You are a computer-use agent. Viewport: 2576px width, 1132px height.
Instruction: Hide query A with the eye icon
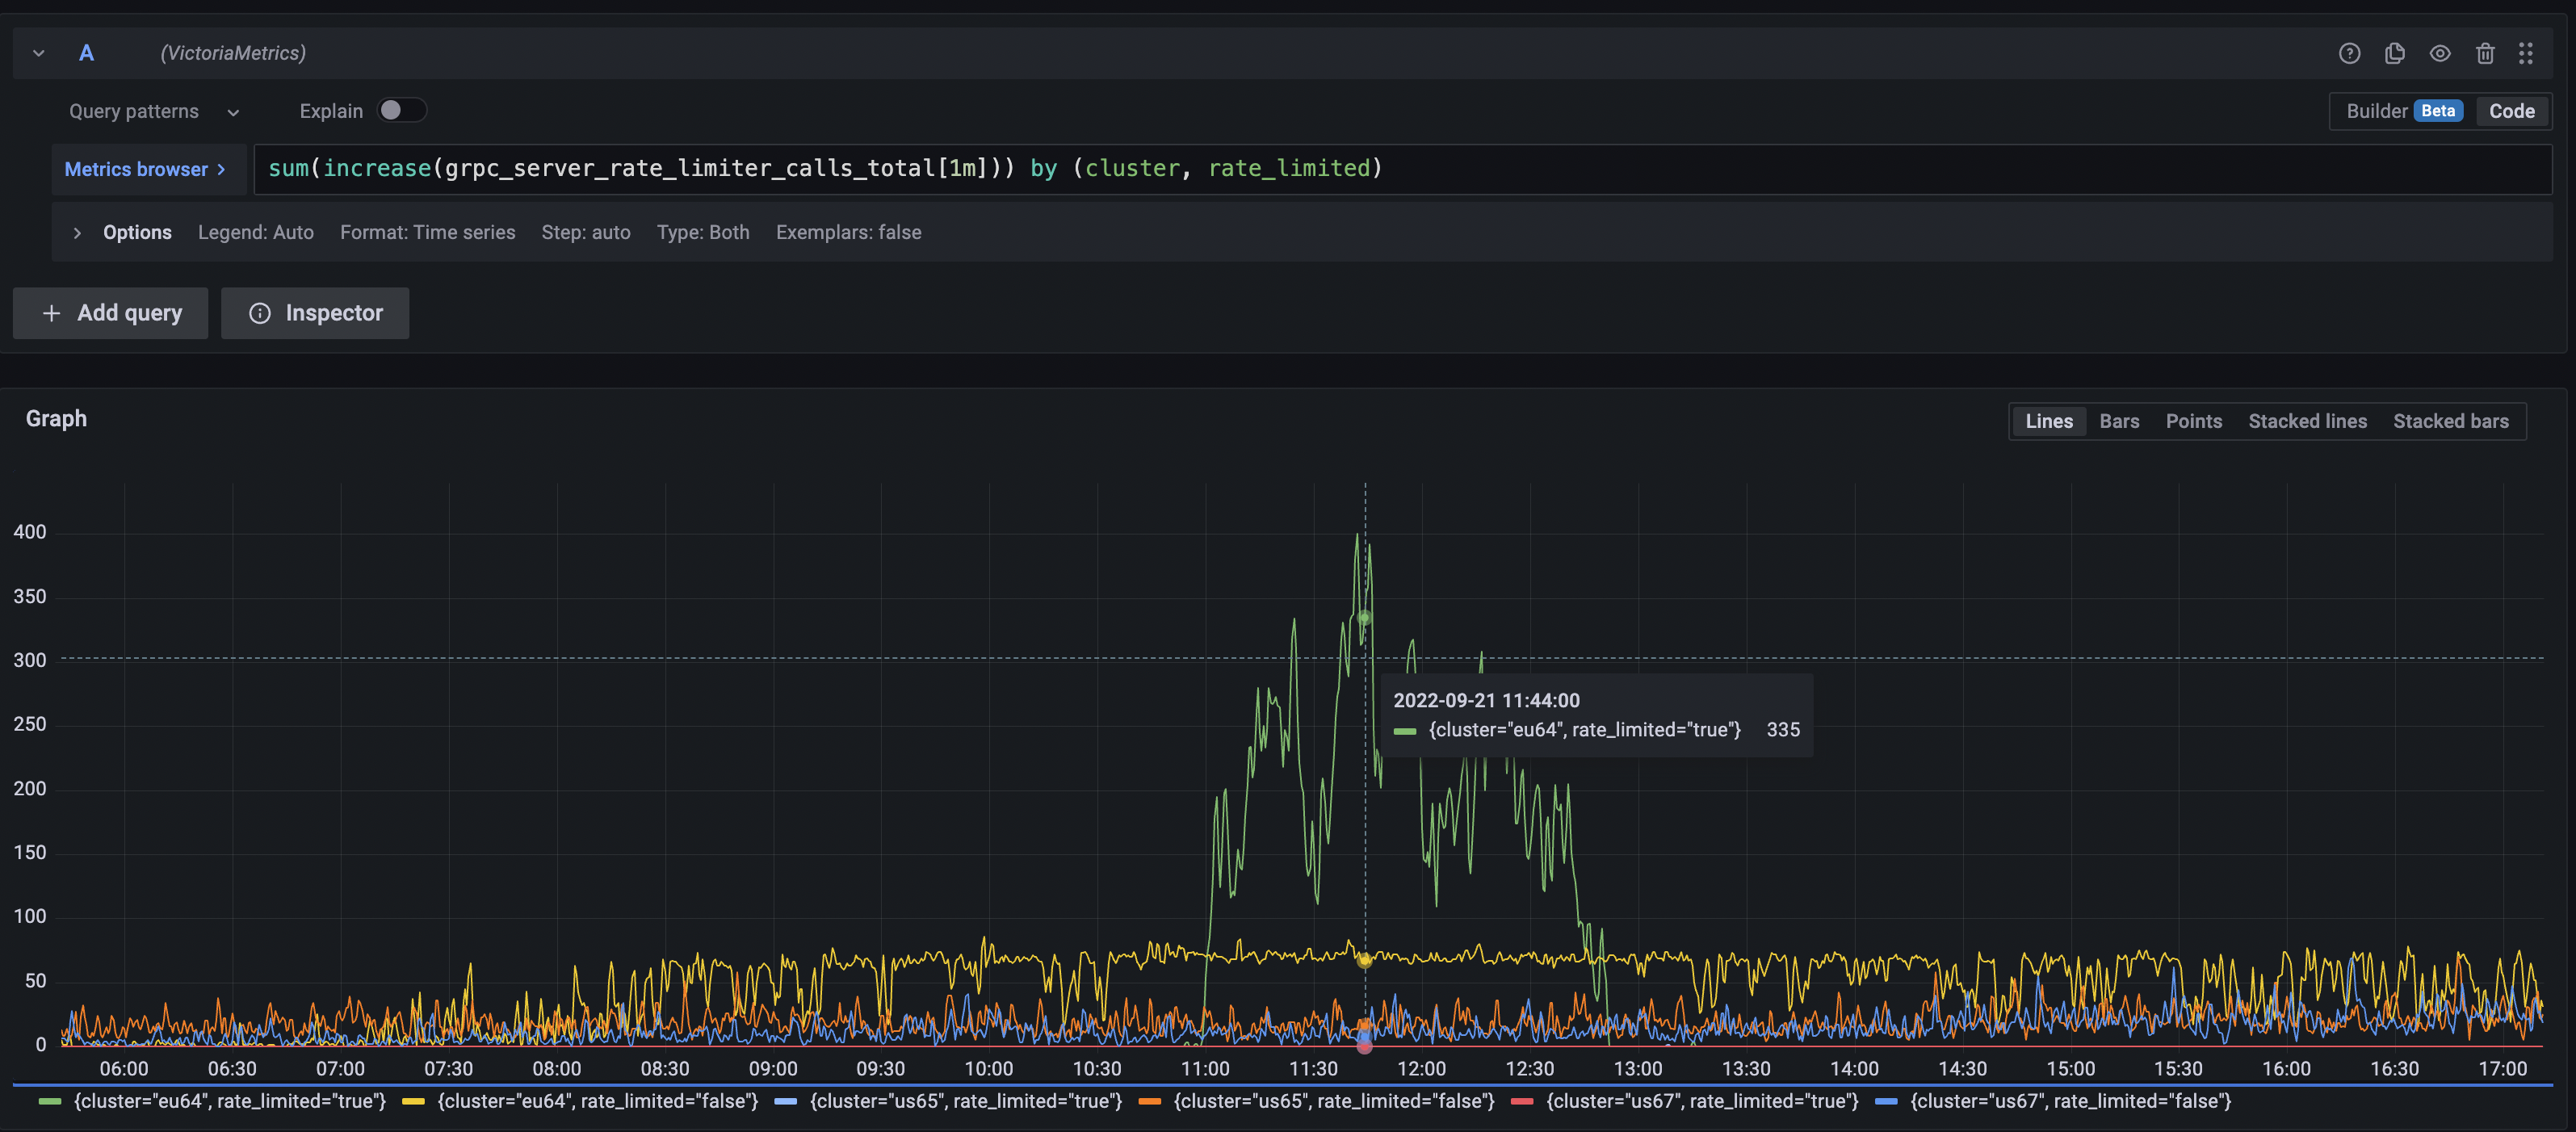[2440, 53]
